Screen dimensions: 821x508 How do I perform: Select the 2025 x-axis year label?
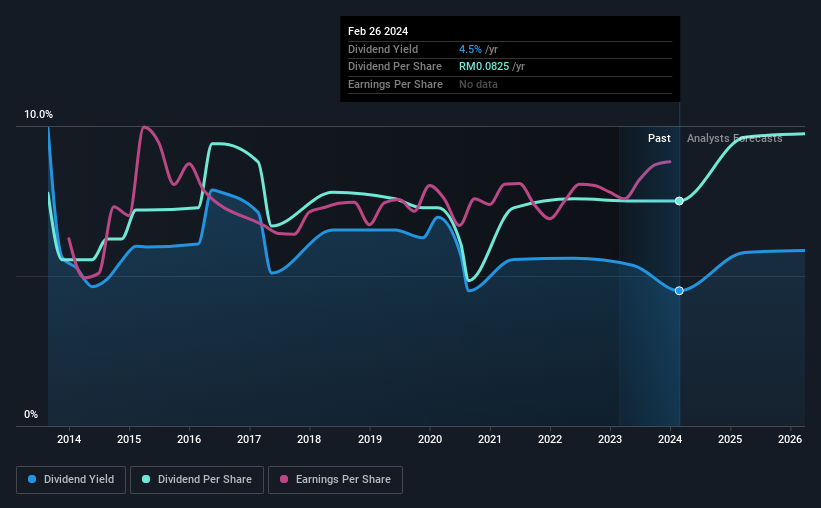(x=730, y=439)
